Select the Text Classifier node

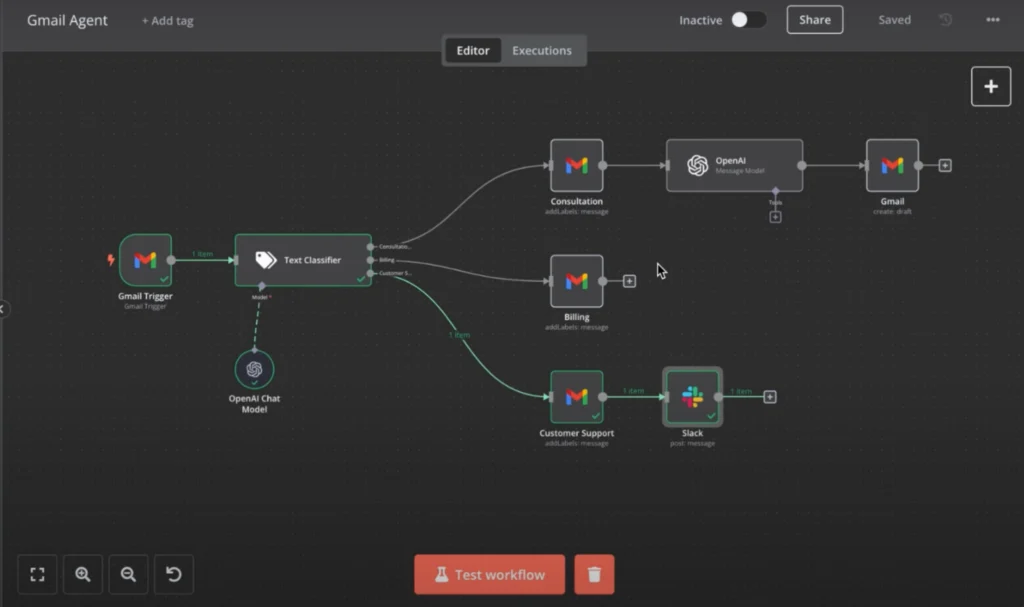coord(302,260)
